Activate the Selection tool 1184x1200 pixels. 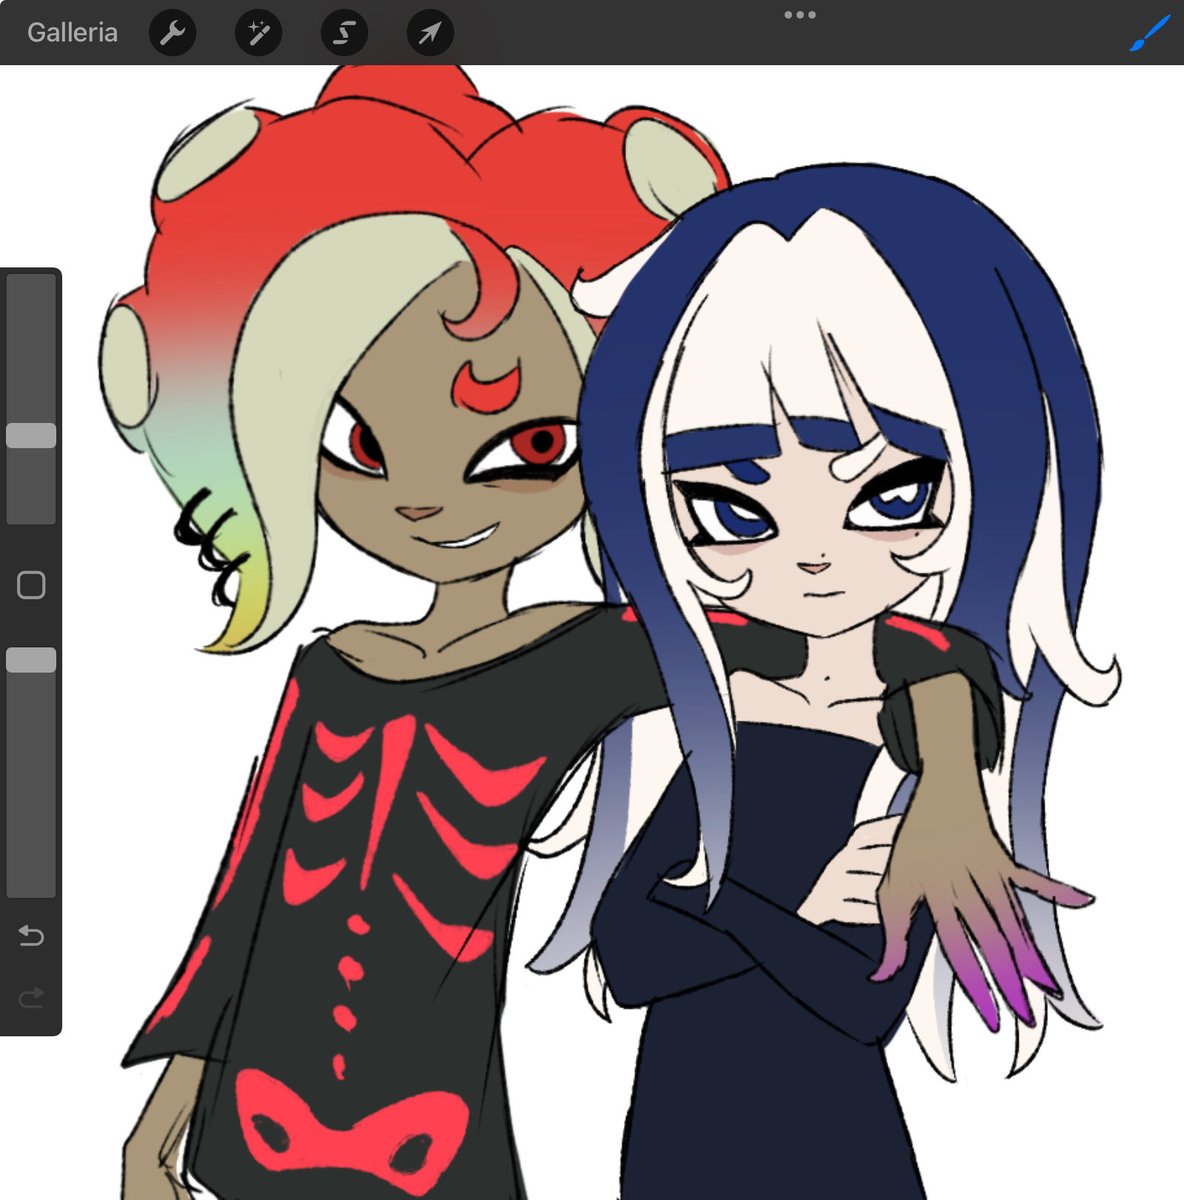[344, 34]
